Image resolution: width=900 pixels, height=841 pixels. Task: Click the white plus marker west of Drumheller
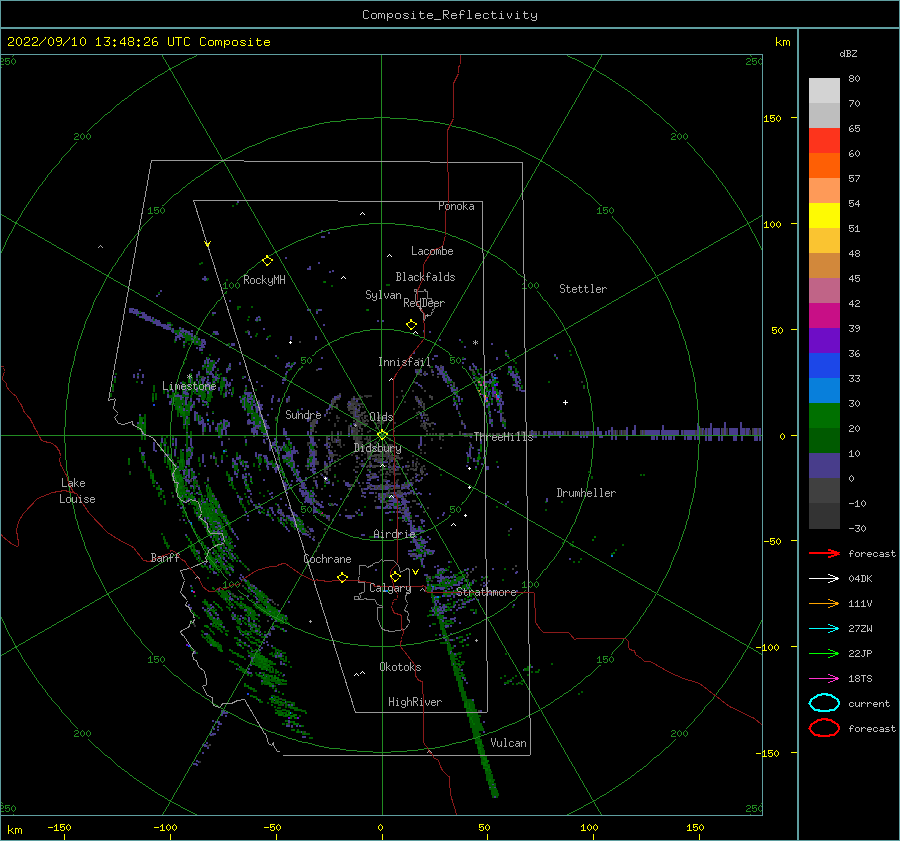click(565, 402)
